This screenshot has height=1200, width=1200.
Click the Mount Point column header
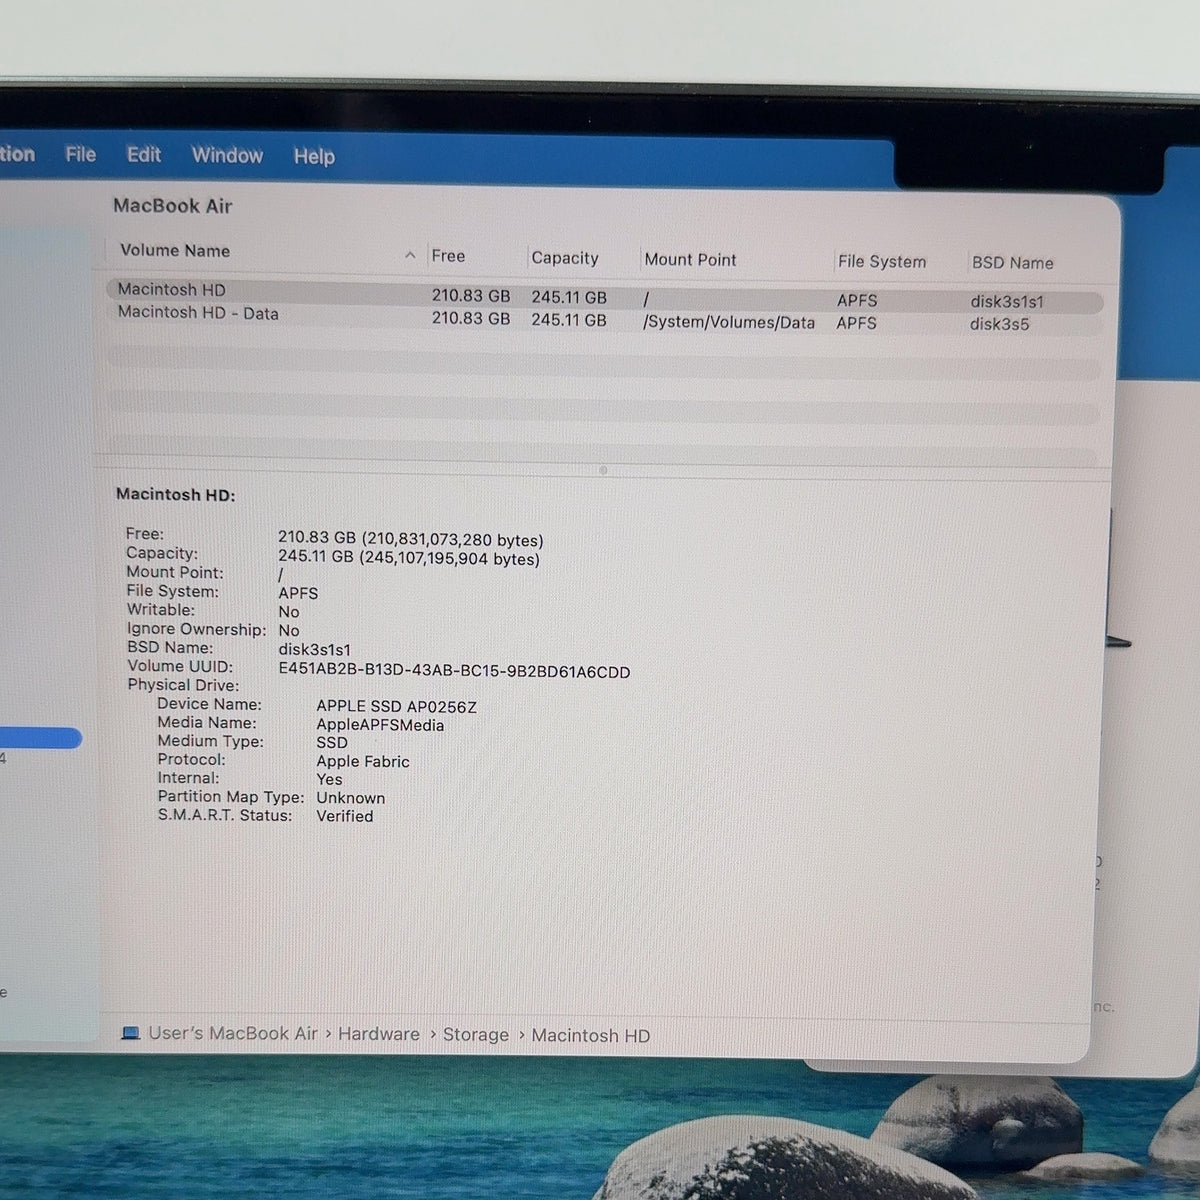pos(691,259)
